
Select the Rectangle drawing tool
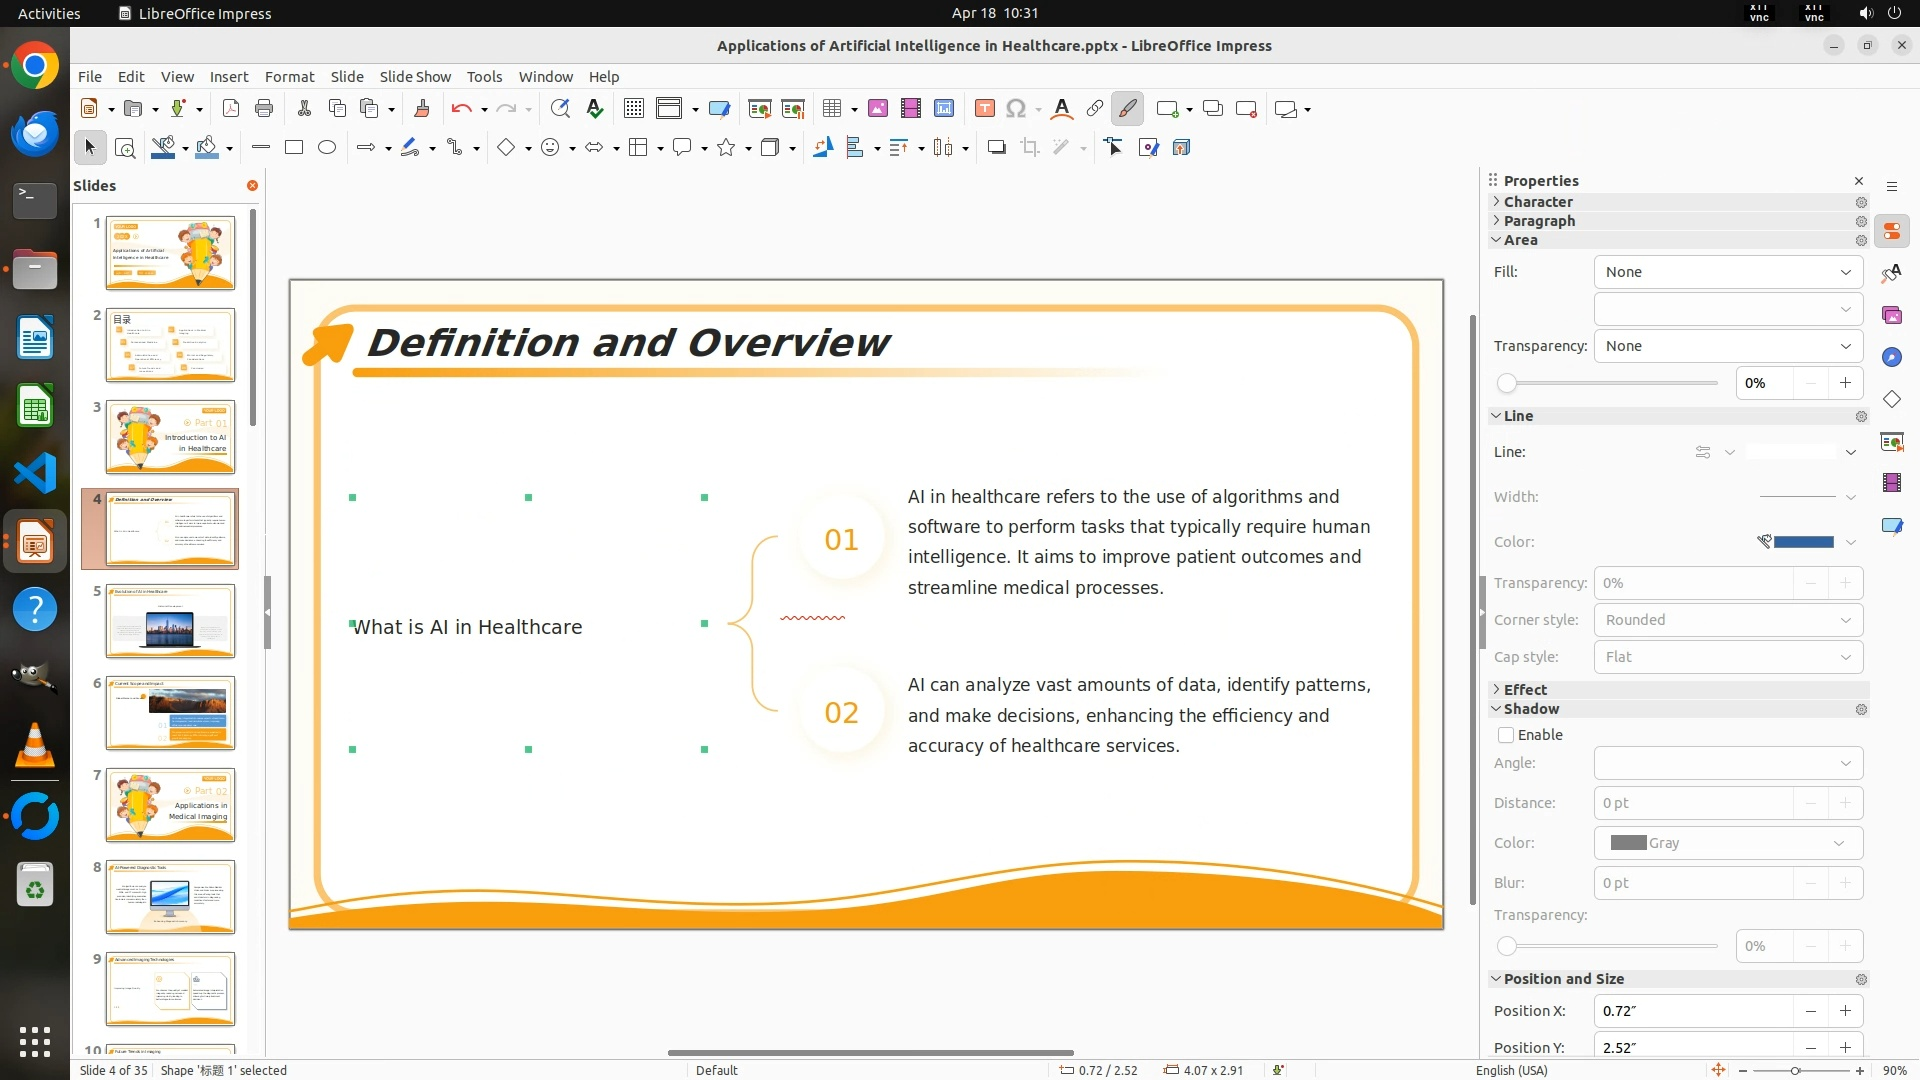click(x=294, y=148)
